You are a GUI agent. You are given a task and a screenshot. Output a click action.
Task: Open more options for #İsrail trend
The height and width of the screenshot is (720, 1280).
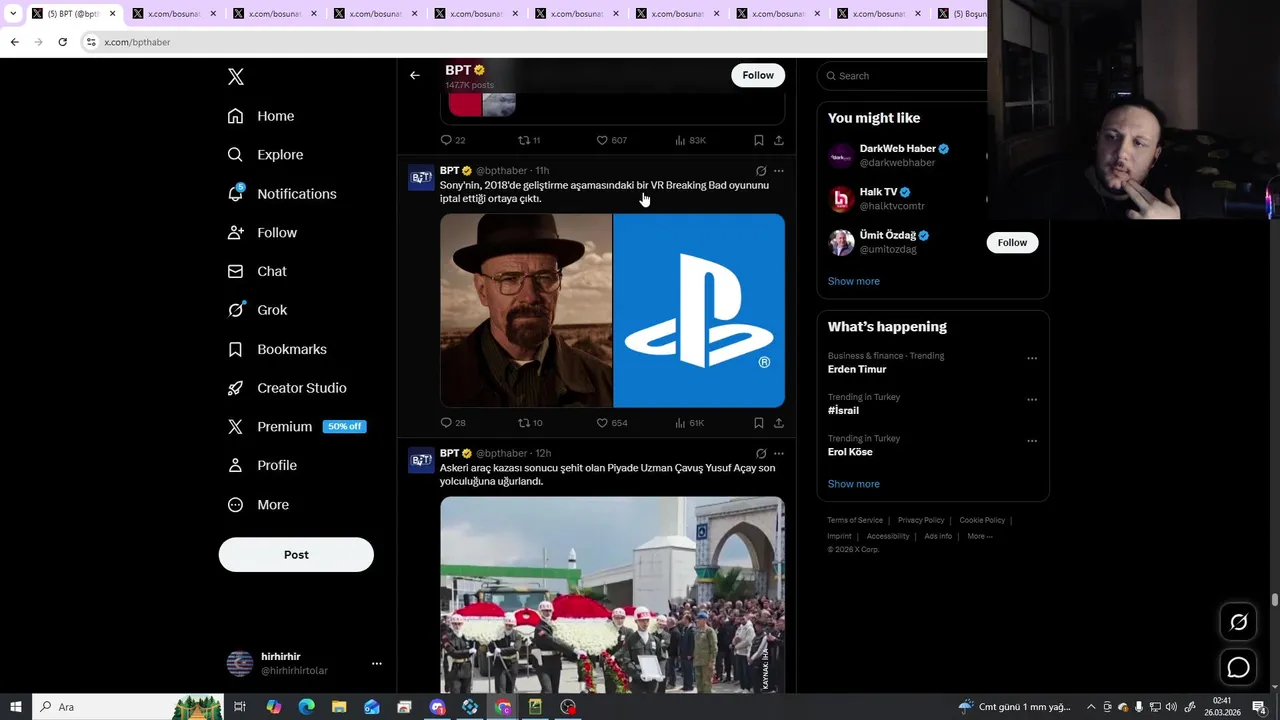(x=1032, y=399)
